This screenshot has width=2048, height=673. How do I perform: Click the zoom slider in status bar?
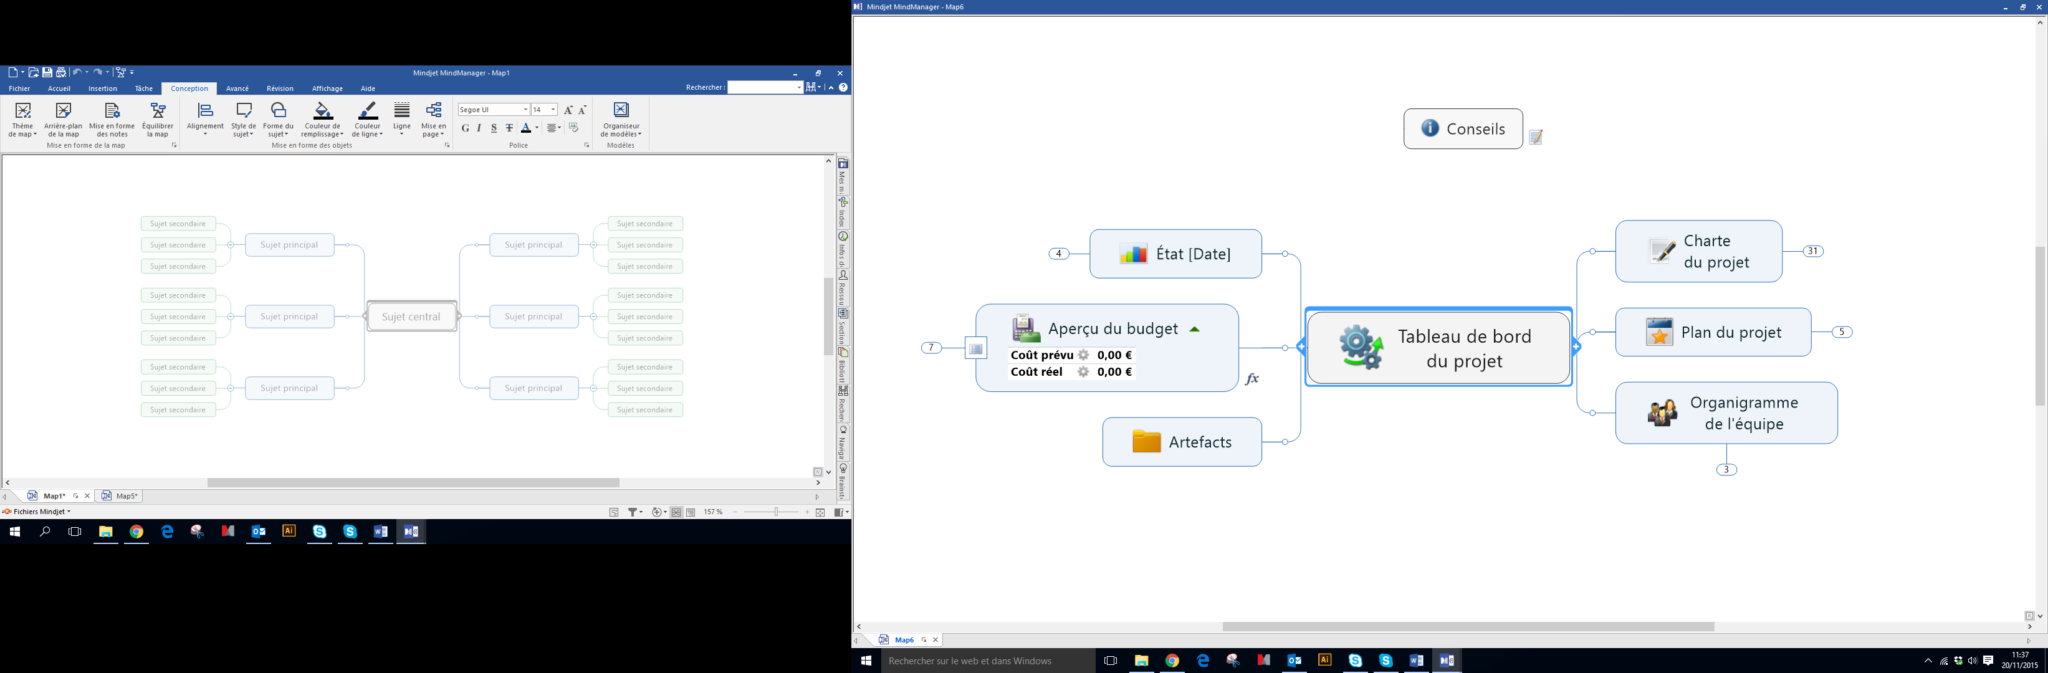tap(775, 512)
